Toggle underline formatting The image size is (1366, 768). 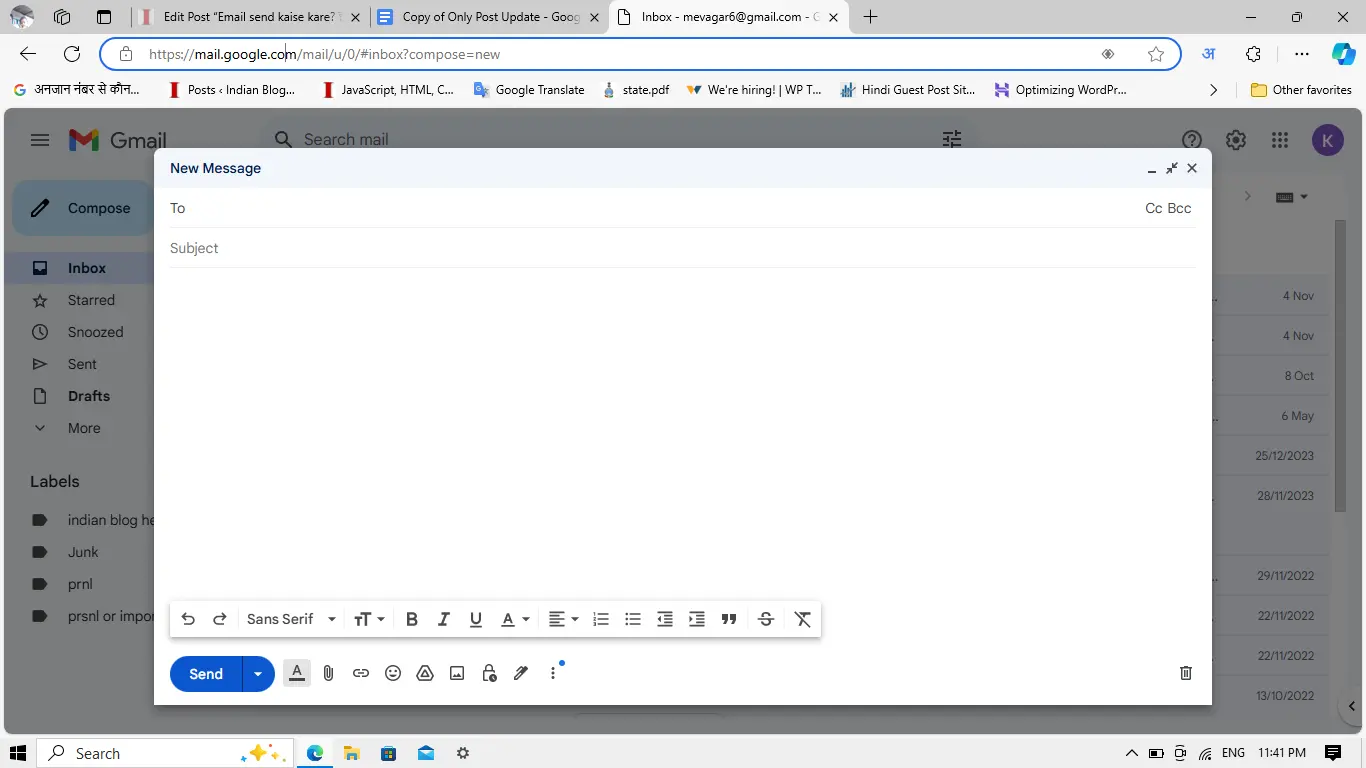pos(476,619)
